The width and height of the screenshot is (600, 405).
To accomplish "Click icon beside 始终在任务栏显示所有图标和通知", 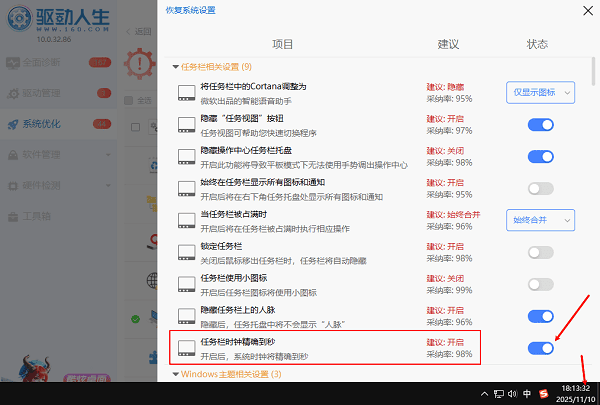I will (187, 189).
